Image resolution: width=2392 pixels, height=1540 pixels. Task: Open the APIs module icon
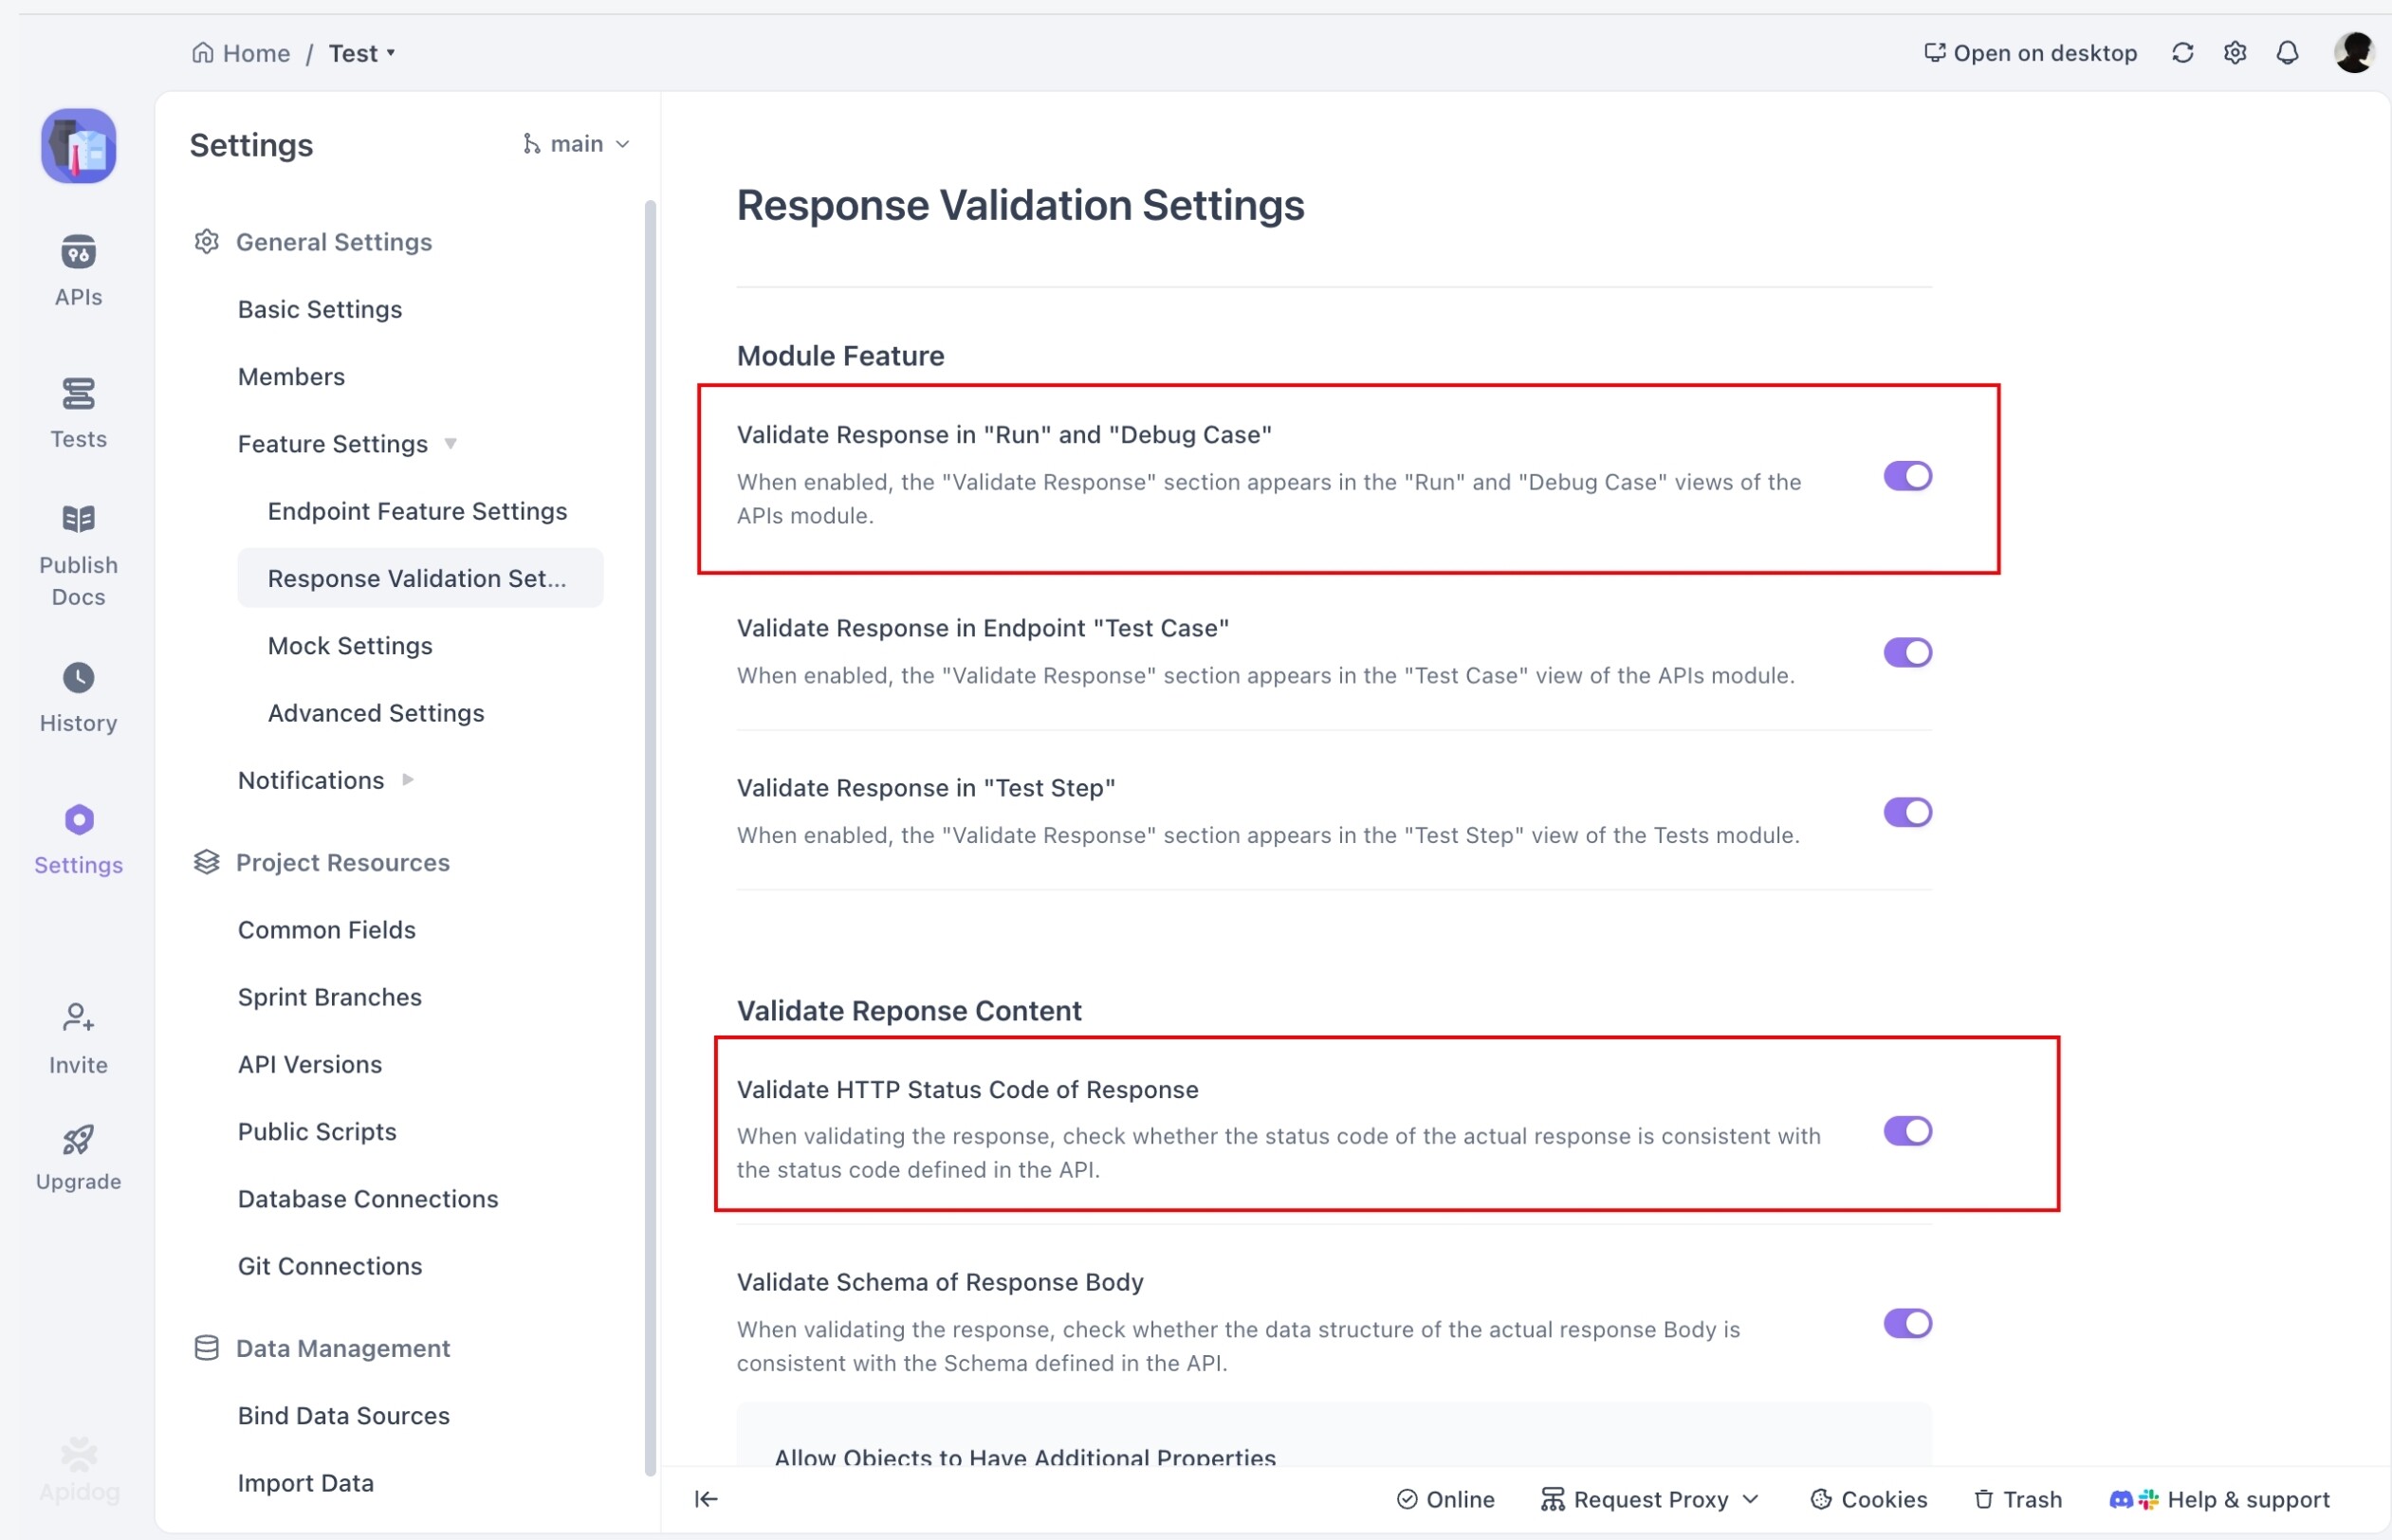click(78, 253)
